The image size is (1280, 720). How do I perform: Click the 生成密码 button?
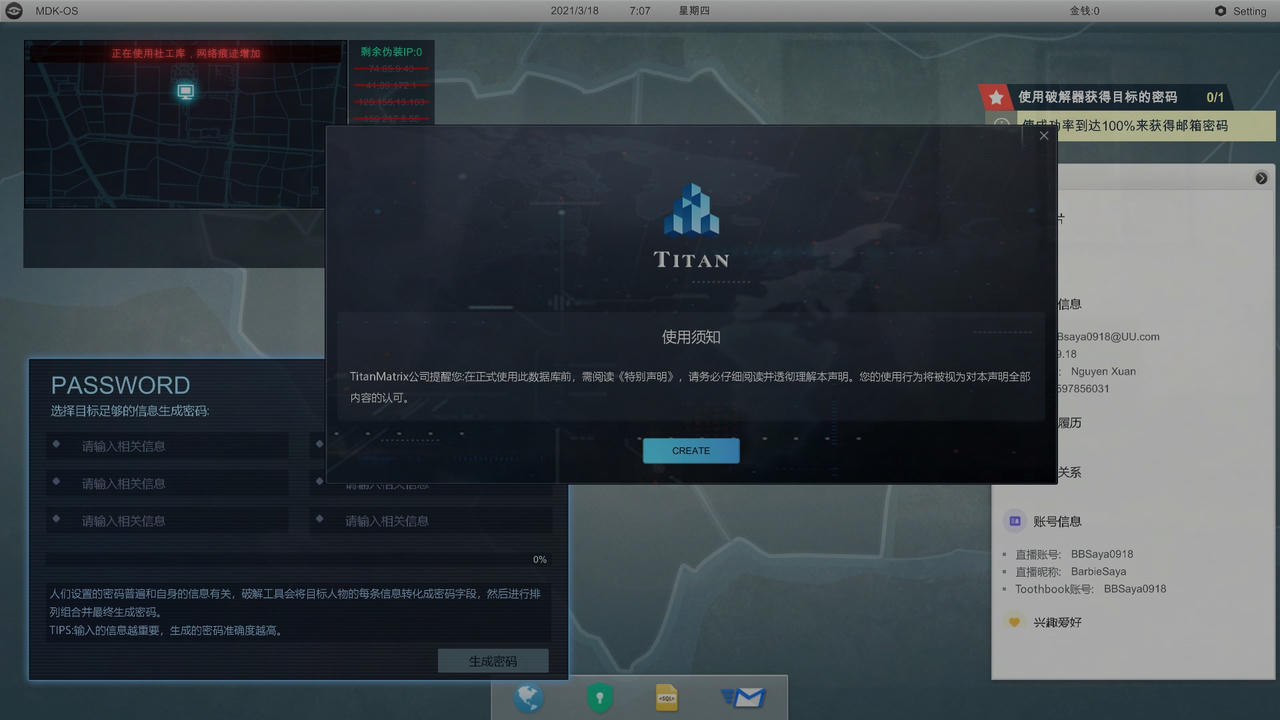click(493, 661)
